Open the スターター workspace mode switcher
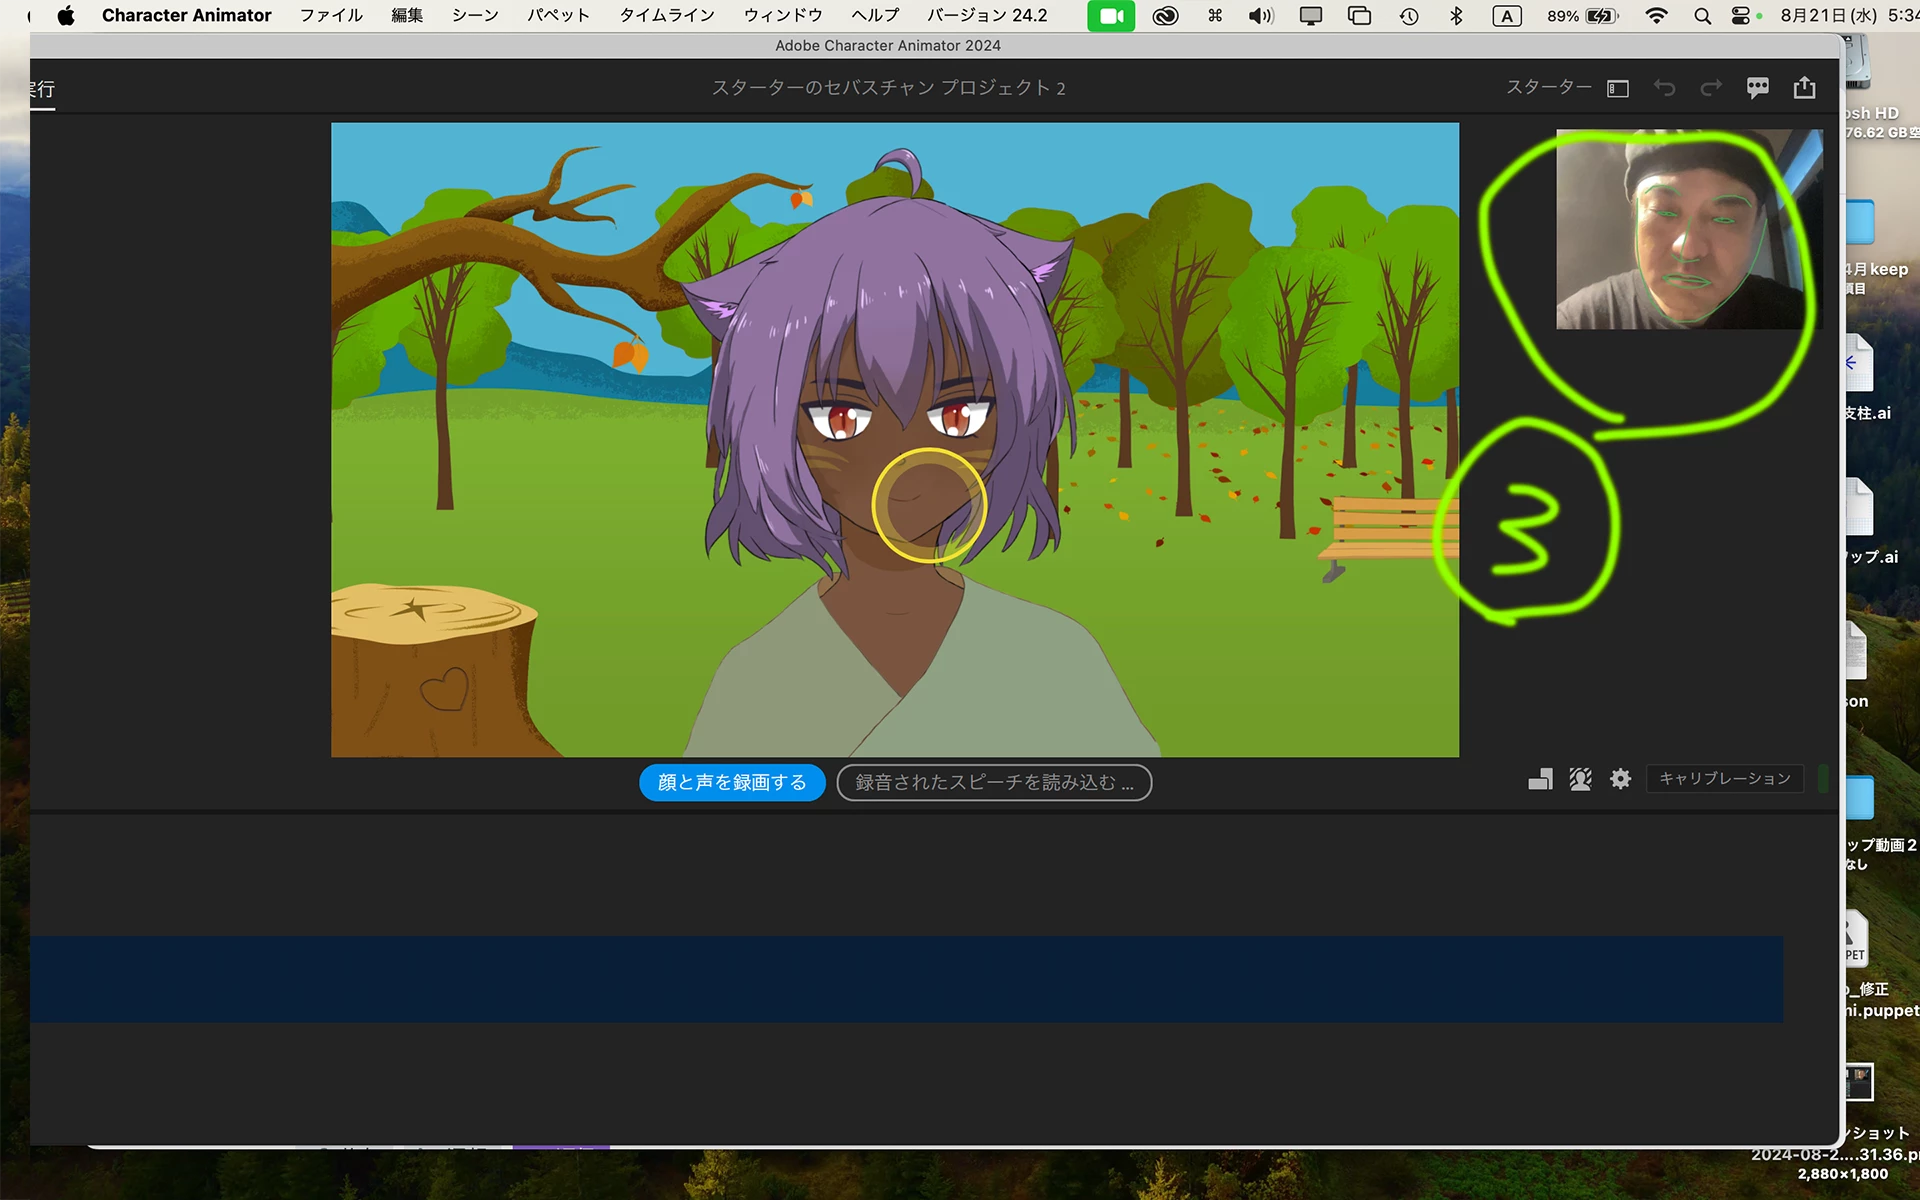This screenshot has width=1920, height=1200. point(1548,88)
